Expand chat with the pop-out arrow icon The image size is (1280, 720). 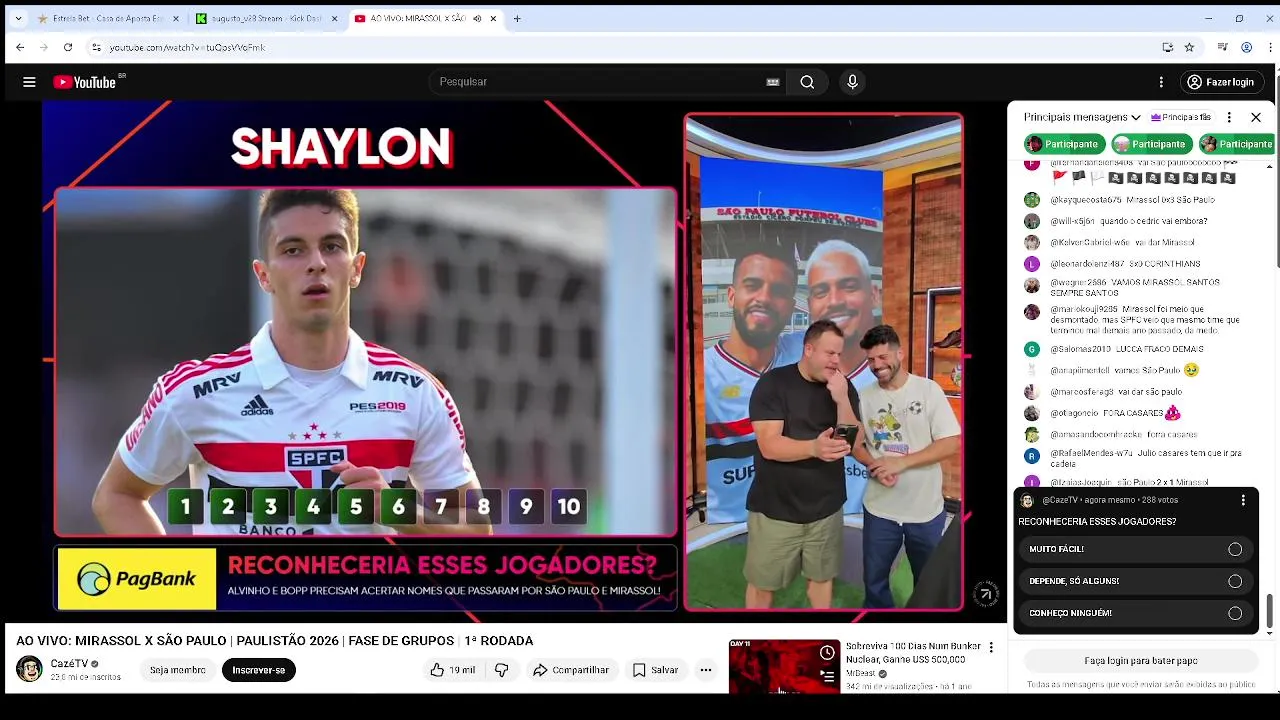[986, 594]
